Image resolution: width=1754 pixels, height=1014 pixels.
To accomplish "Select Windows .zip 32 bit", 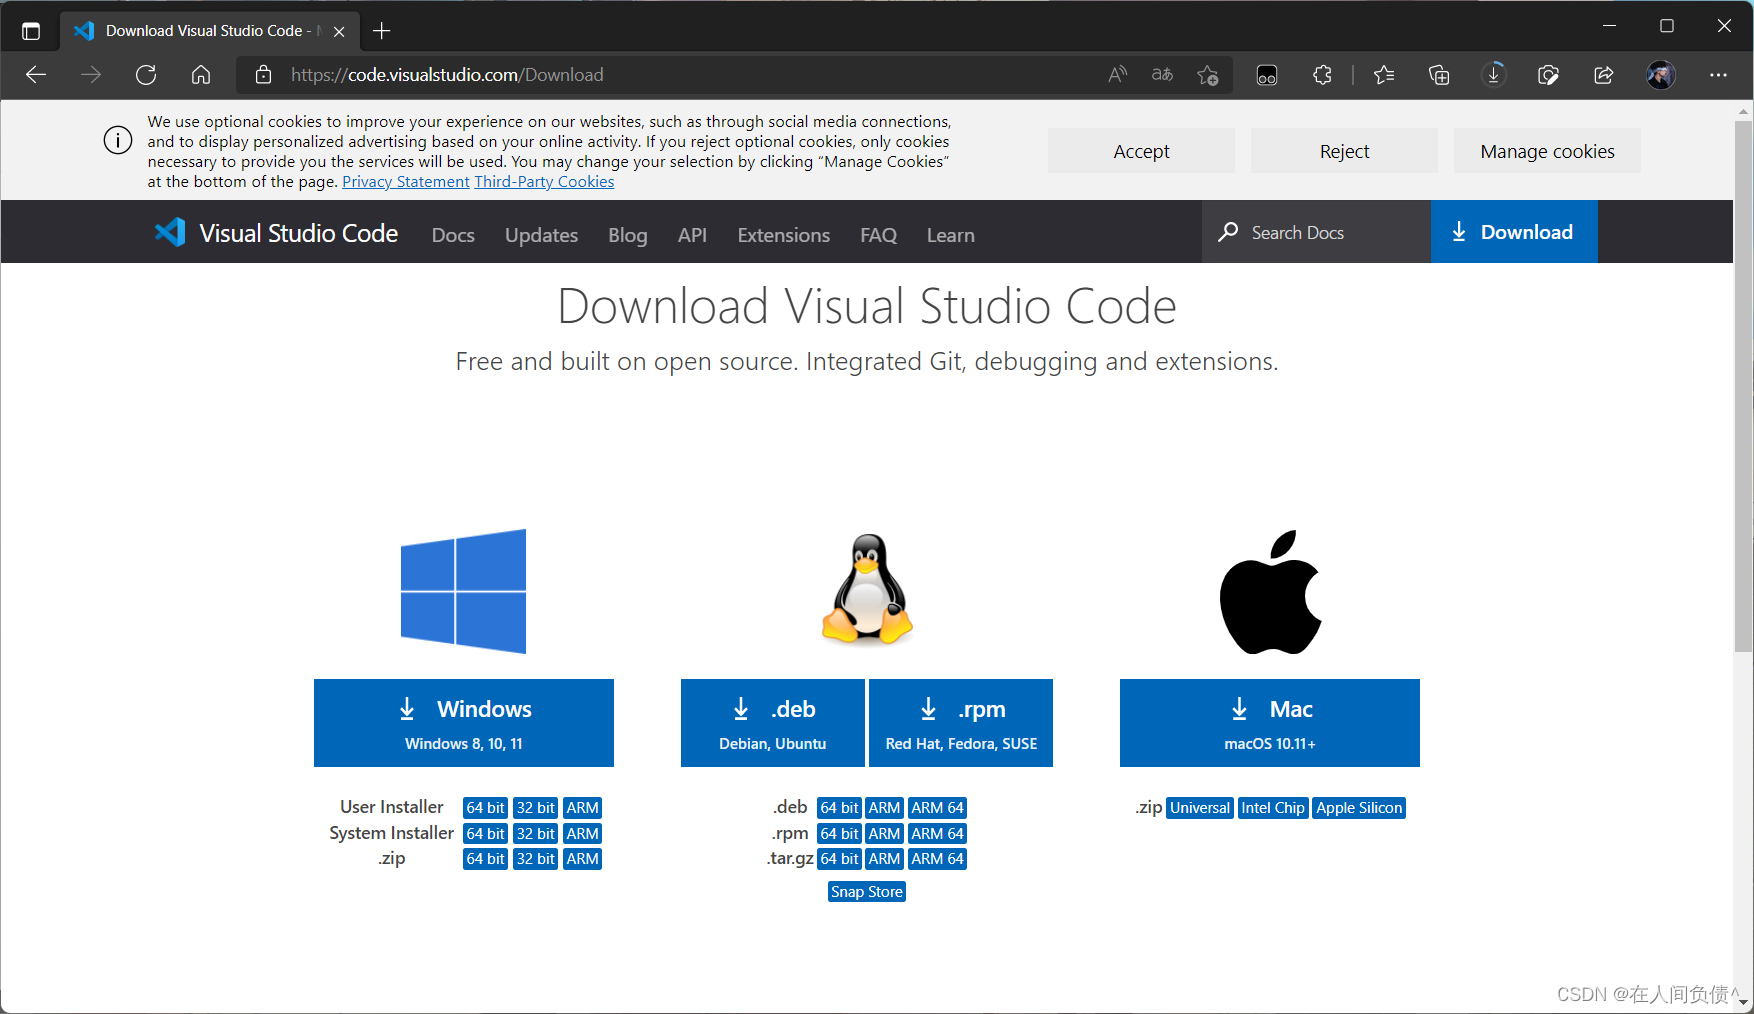I will (x=535, y=859).
